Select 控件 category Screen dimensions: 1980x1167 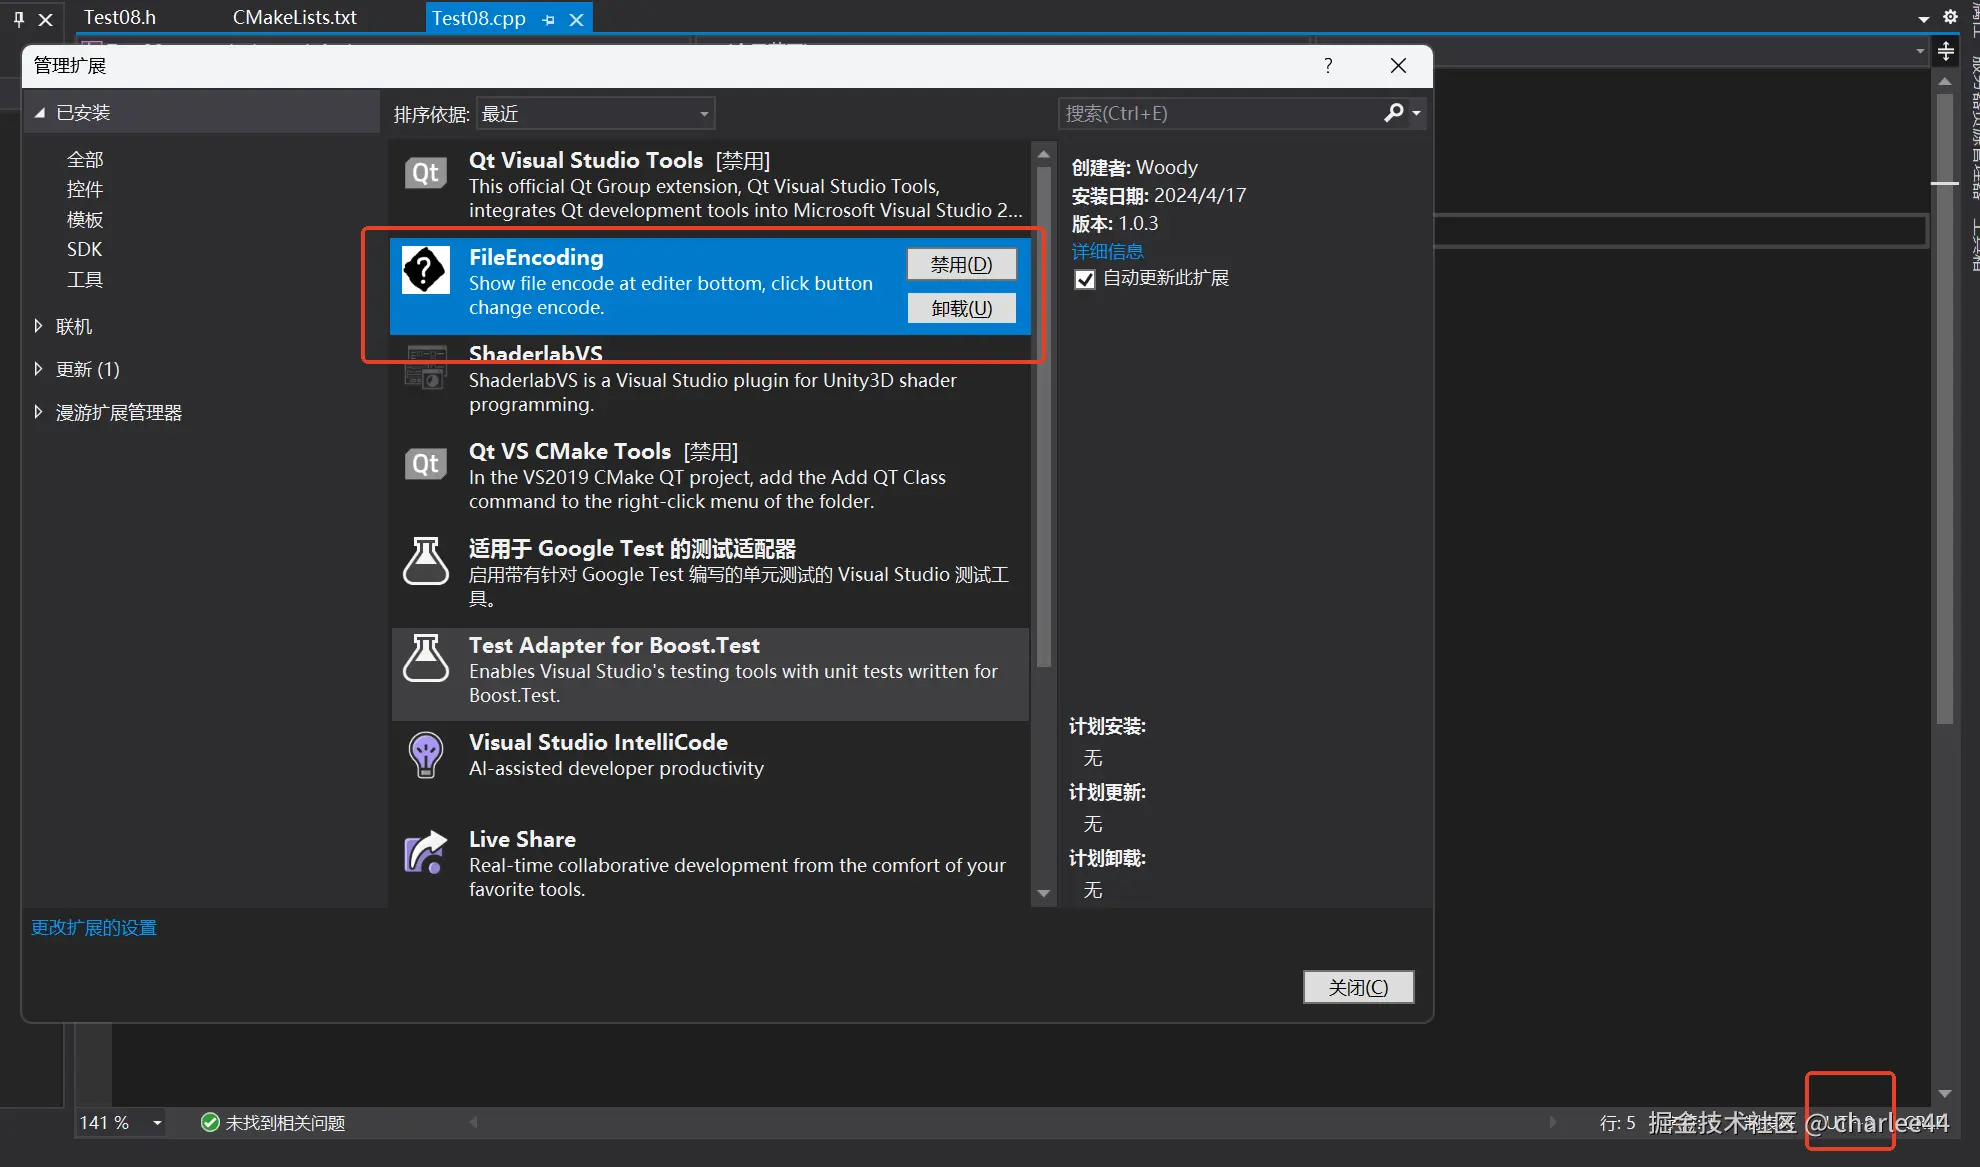click(85, 190)
